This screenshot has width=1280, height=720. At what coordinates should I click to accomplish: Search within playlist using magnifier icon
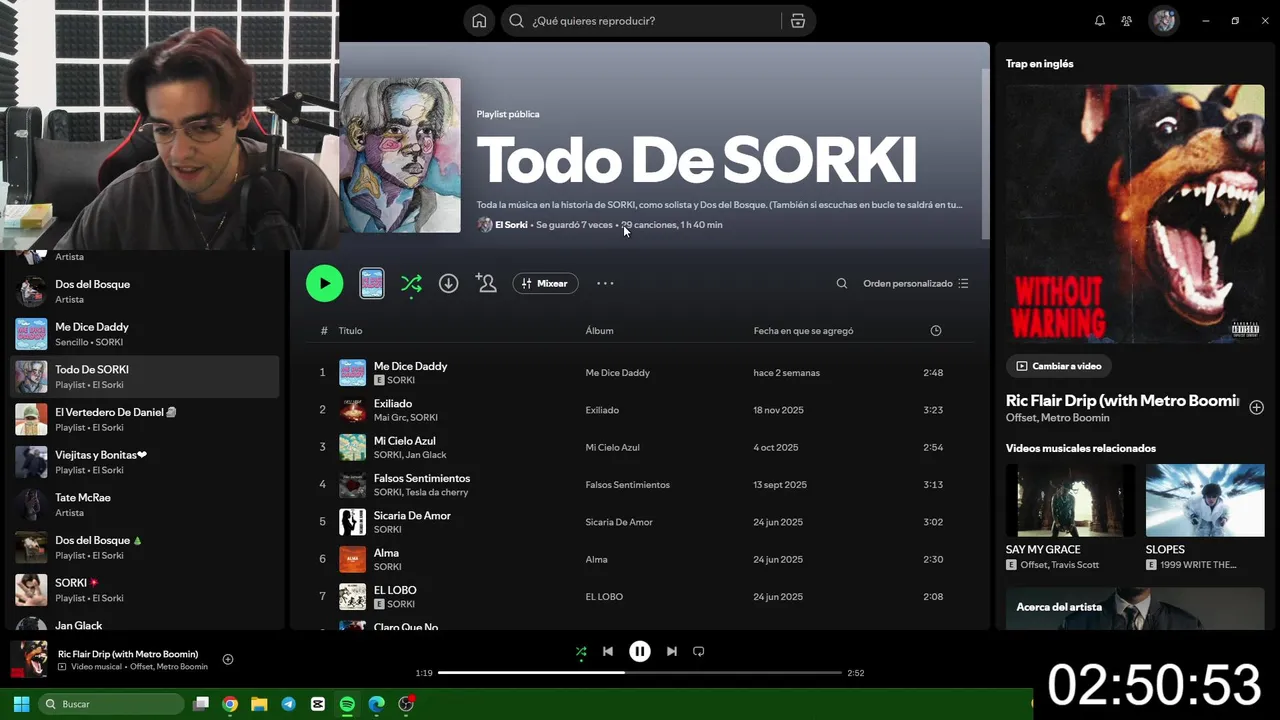pos(842,283)
